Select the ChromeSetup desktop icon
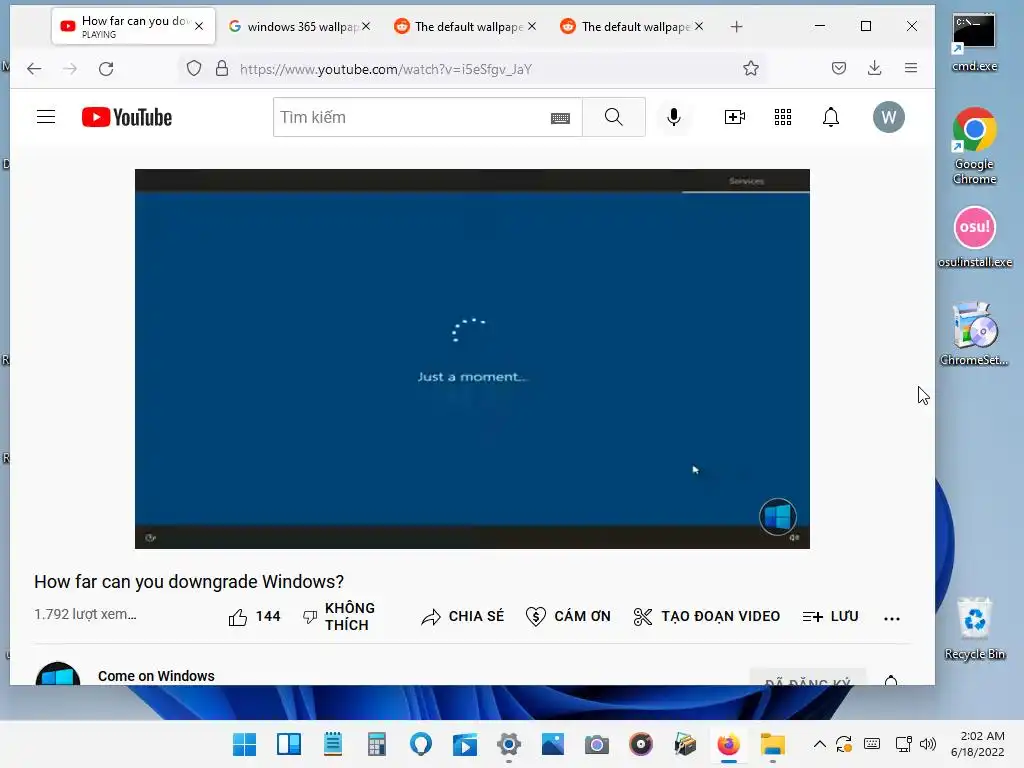Screen dimensions: 1024x768 [x=974, y=333]
